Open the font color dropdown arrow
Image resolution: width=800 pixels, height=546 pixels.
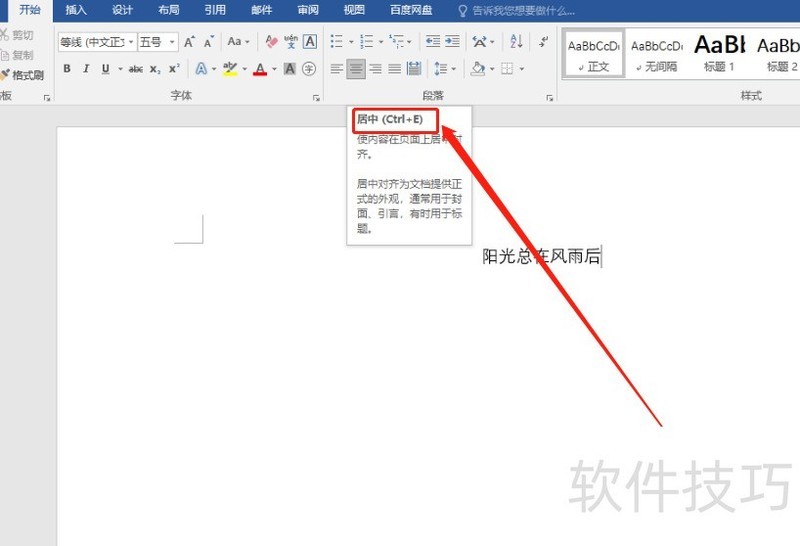(274, 68)
